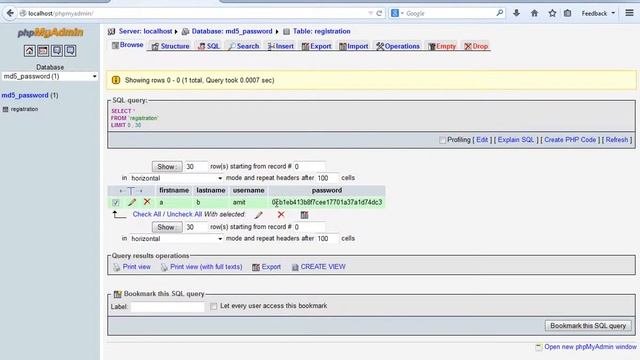Go back with browser back arrow
The image size is (640, 360).
10,13
